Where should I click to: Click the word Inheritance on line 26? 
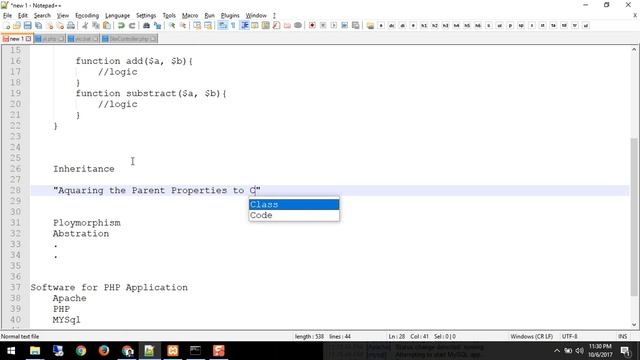(84, 169)
